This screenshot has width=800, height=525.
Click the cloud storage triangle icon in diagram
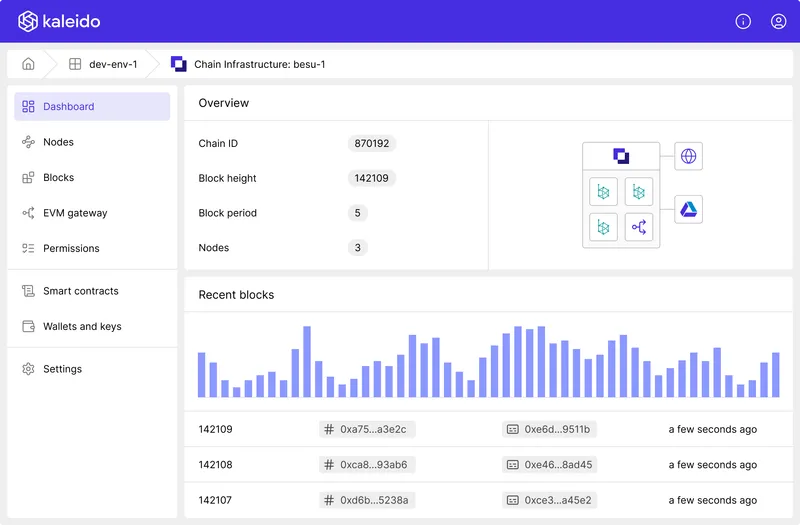click(x=688, y=209)
